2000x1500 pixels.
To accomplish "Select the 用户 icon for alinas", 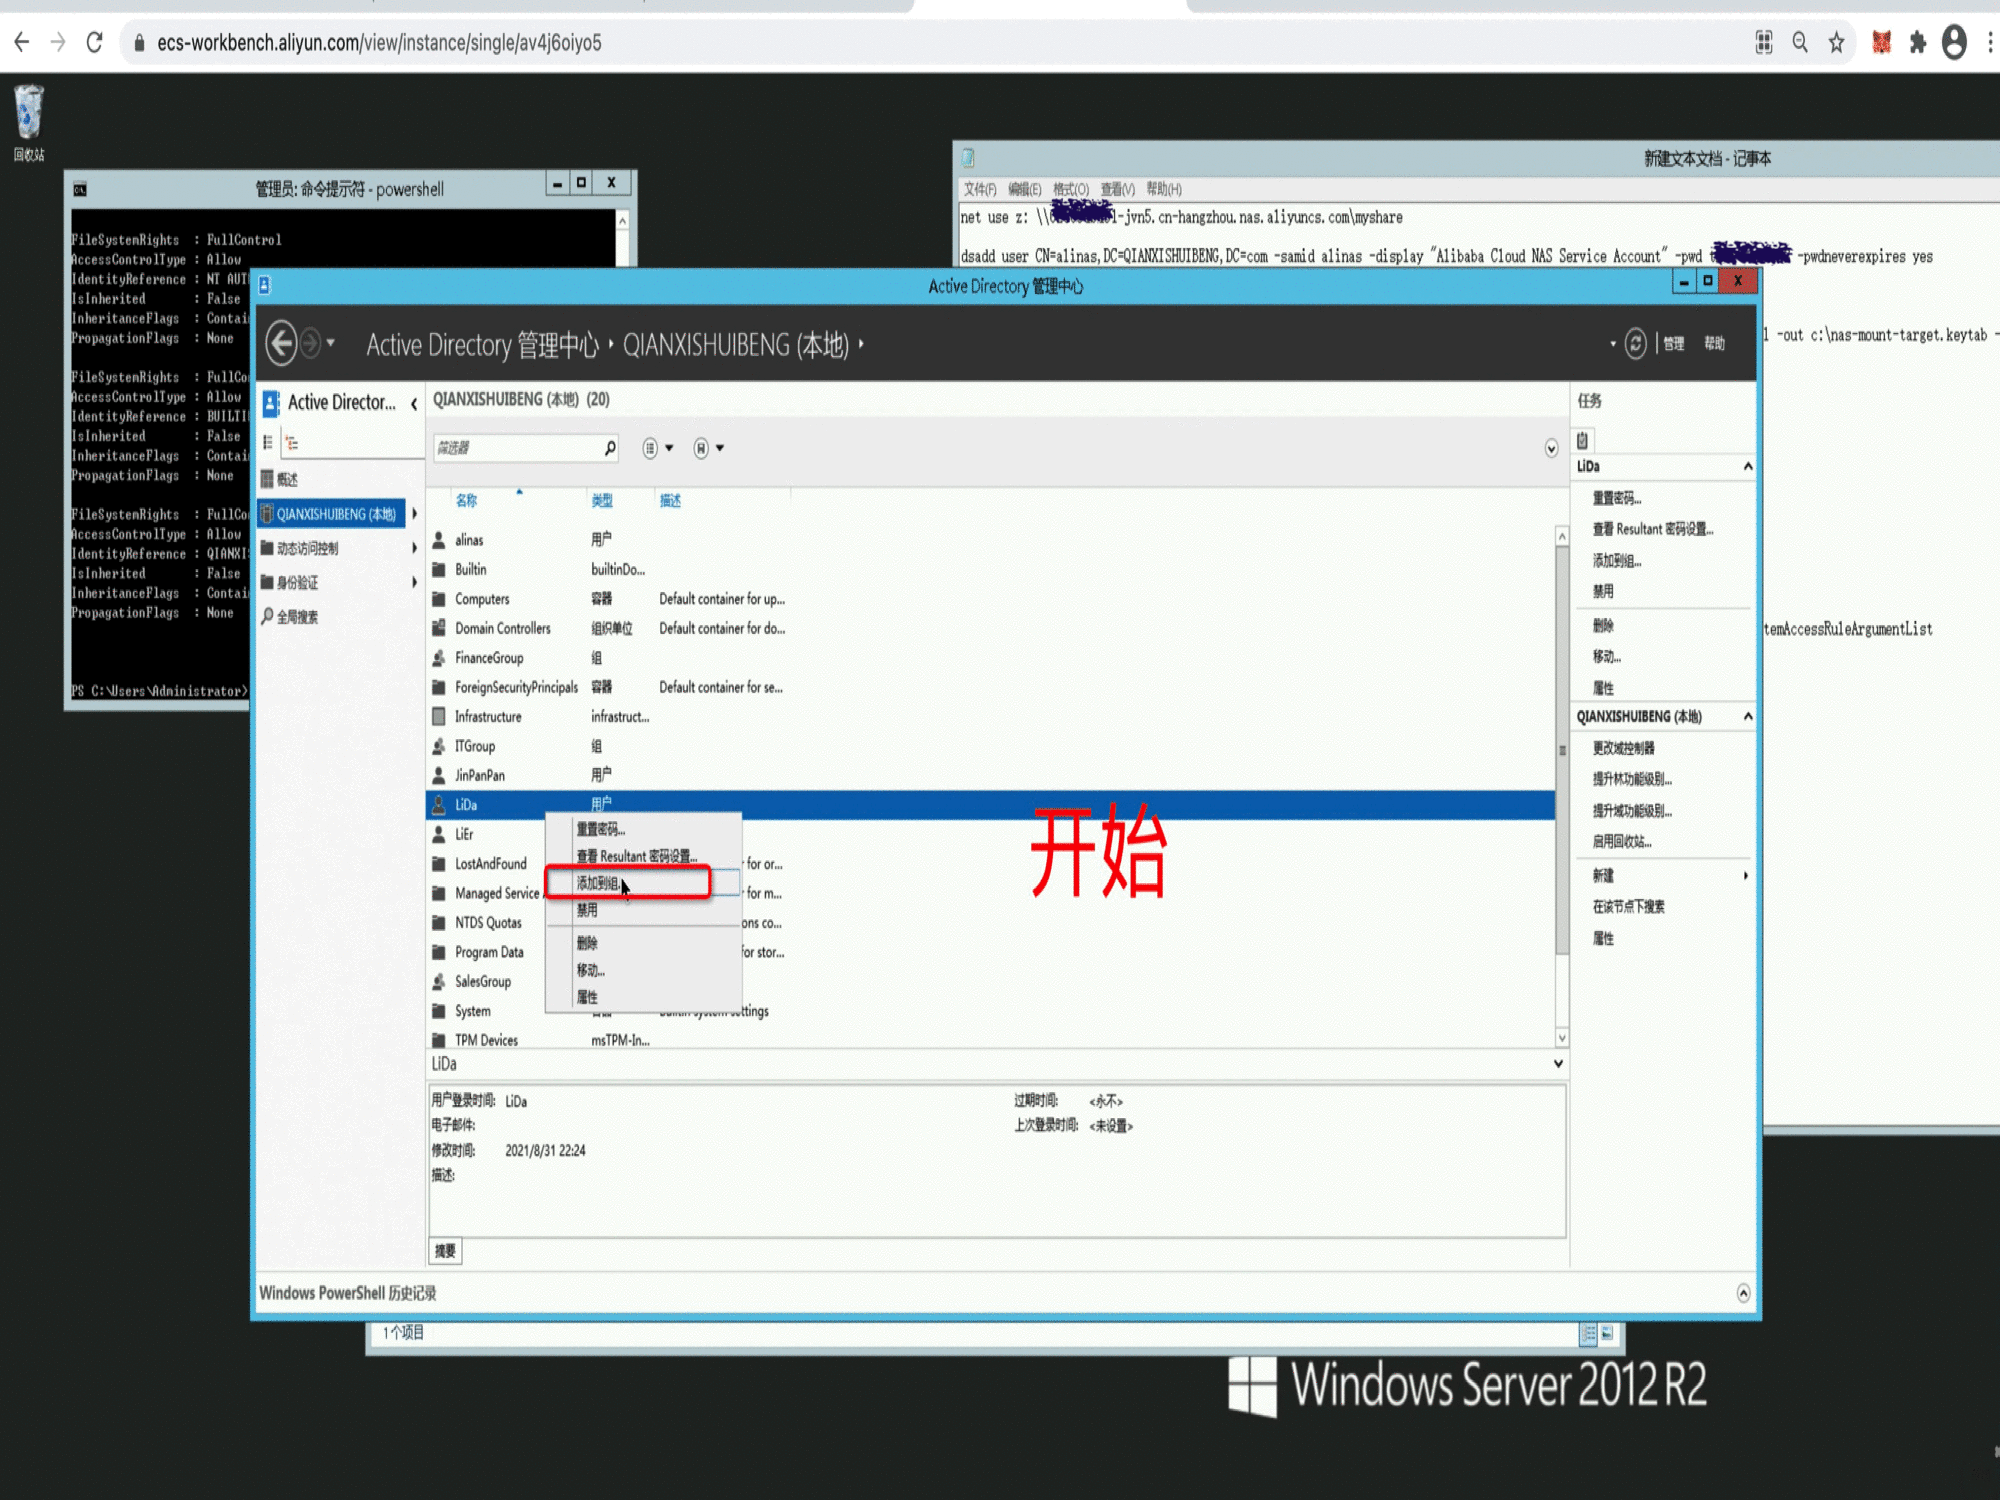I will tap(435, 542).
